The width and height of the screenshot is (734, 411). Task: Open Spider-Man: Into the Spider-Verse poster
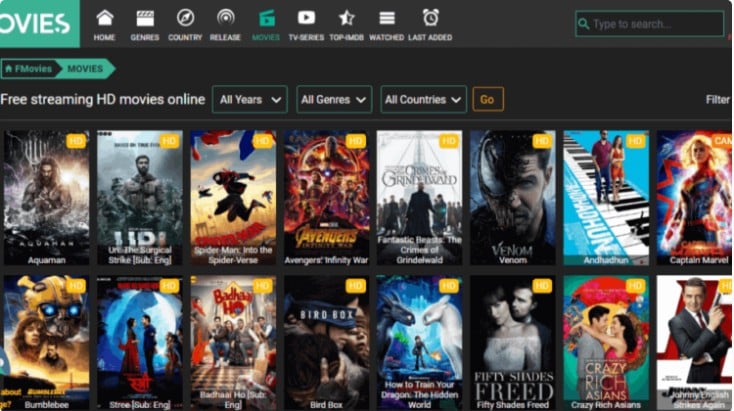233,198
